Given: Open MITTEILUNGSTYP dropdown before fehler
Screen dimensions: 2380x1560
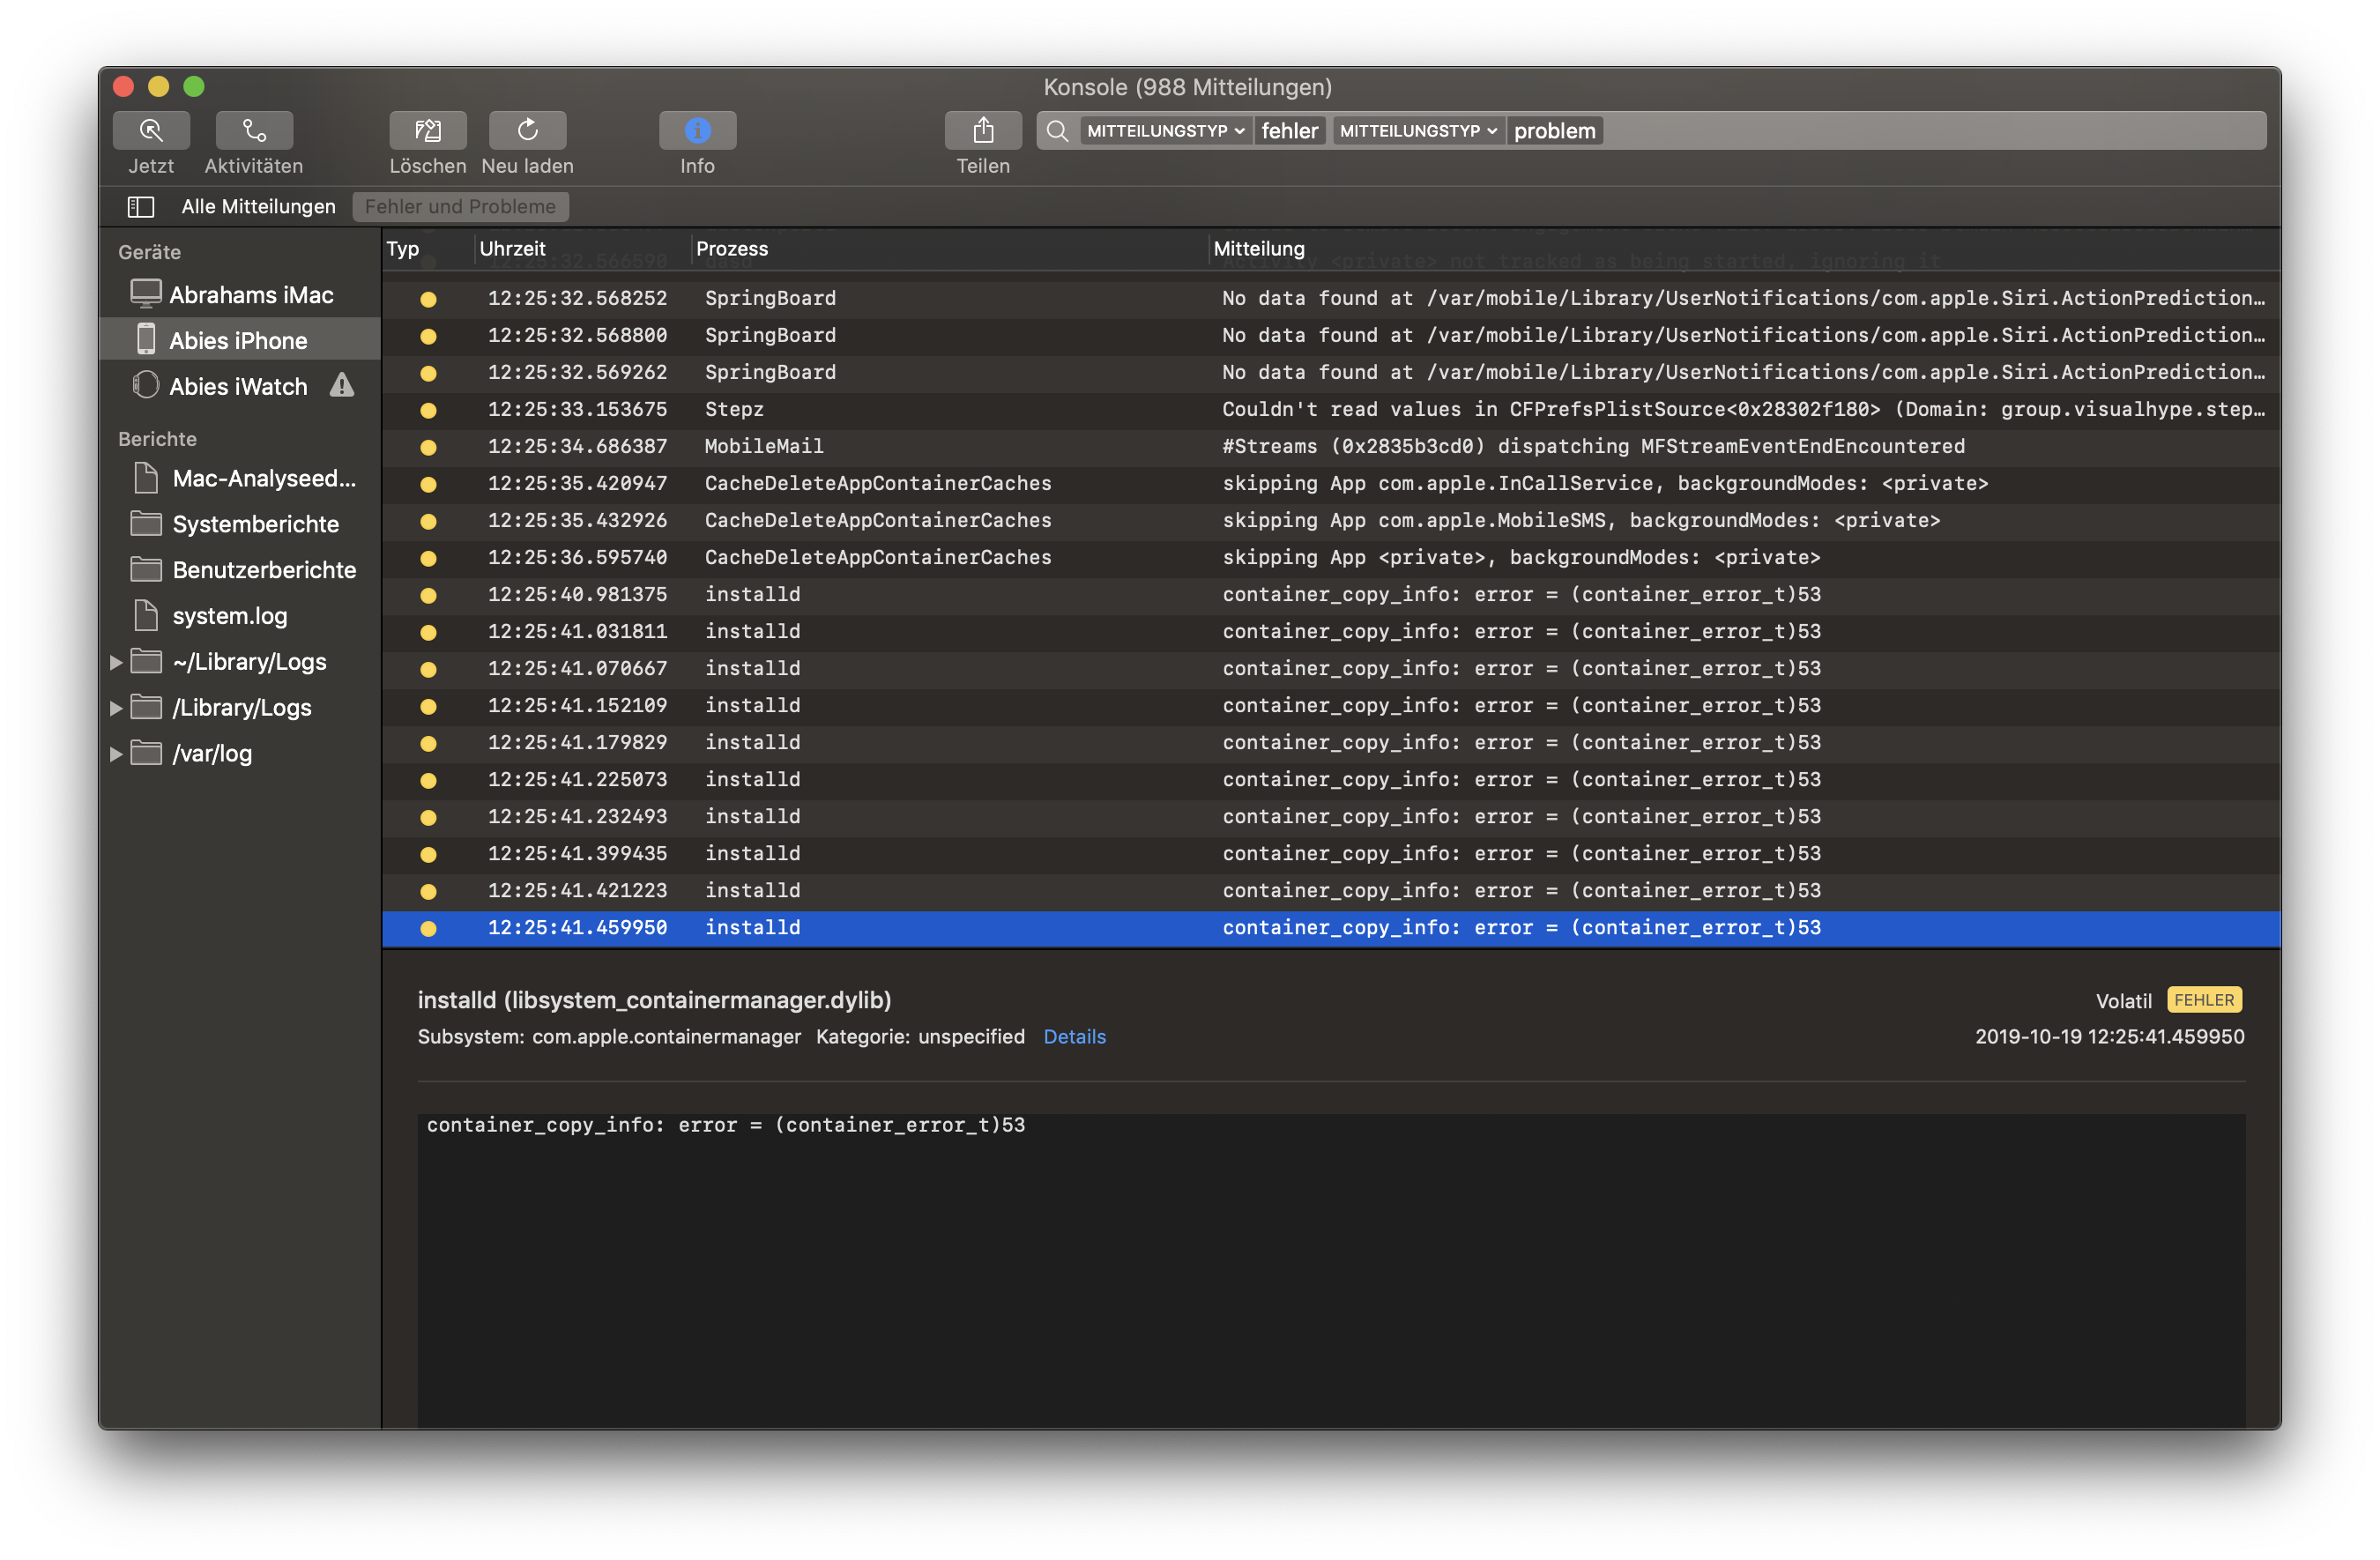Looking at the screenshot, I should point(1165,131).
